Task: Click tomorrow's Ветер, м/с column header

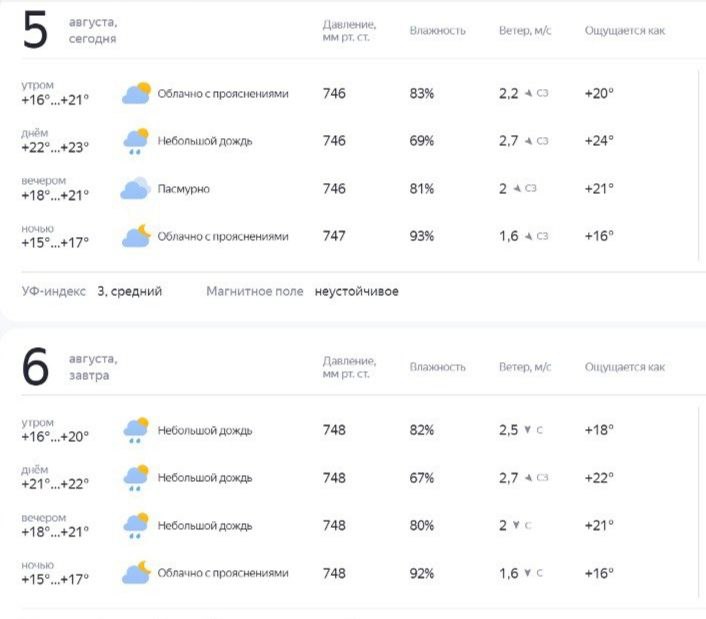Action: click(525, 367)
